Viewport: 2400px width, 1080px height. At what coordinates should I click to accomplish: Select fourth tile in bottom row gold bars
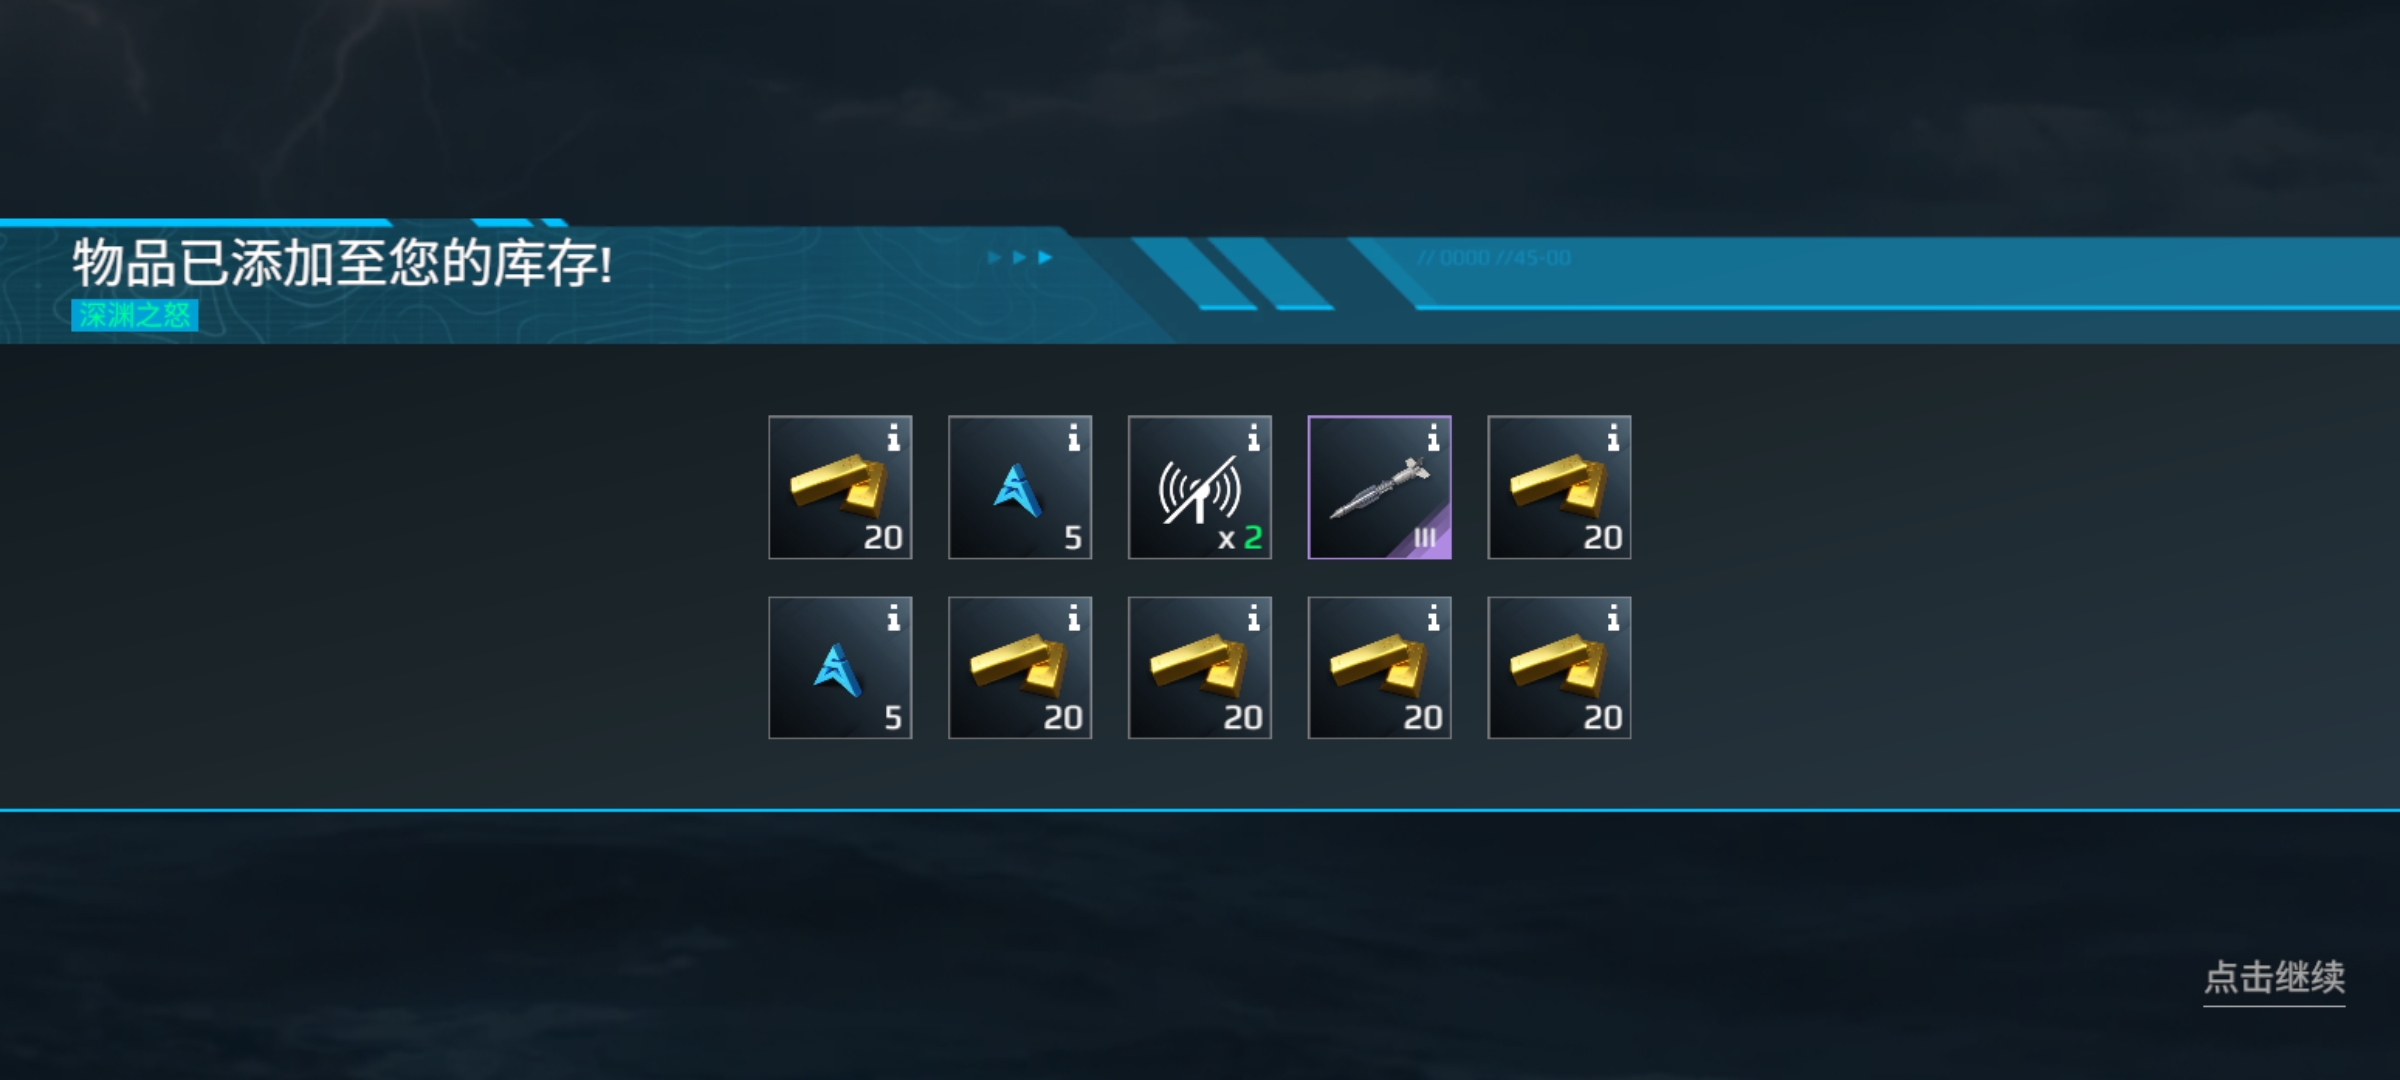[x=1380, y=668]
